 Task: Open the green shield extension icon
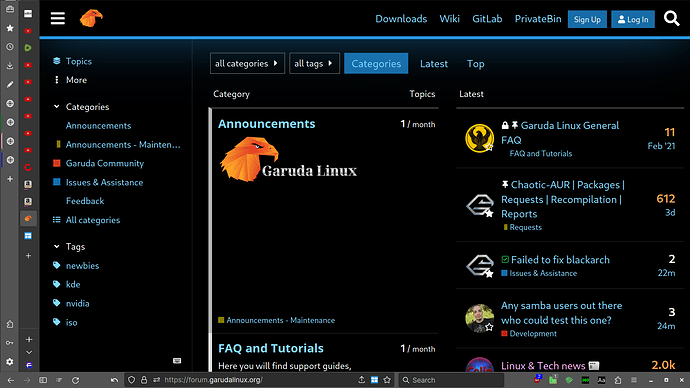pos(569,380)
